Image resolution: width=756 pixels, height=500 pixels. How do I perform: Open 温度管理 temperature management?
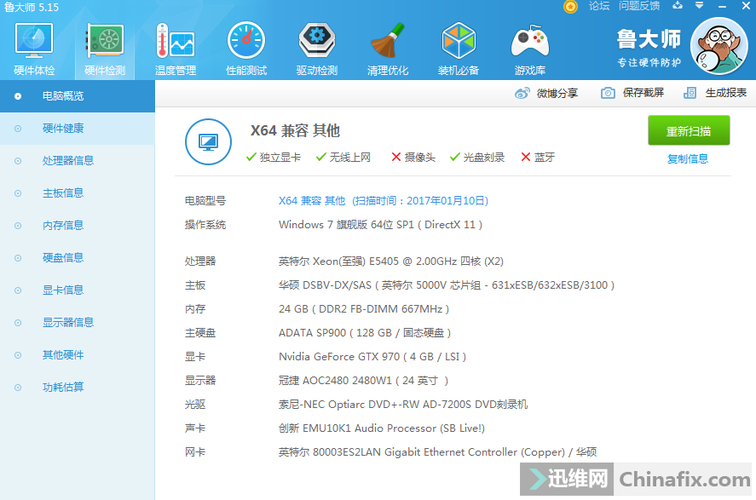[x=176, y=49]
